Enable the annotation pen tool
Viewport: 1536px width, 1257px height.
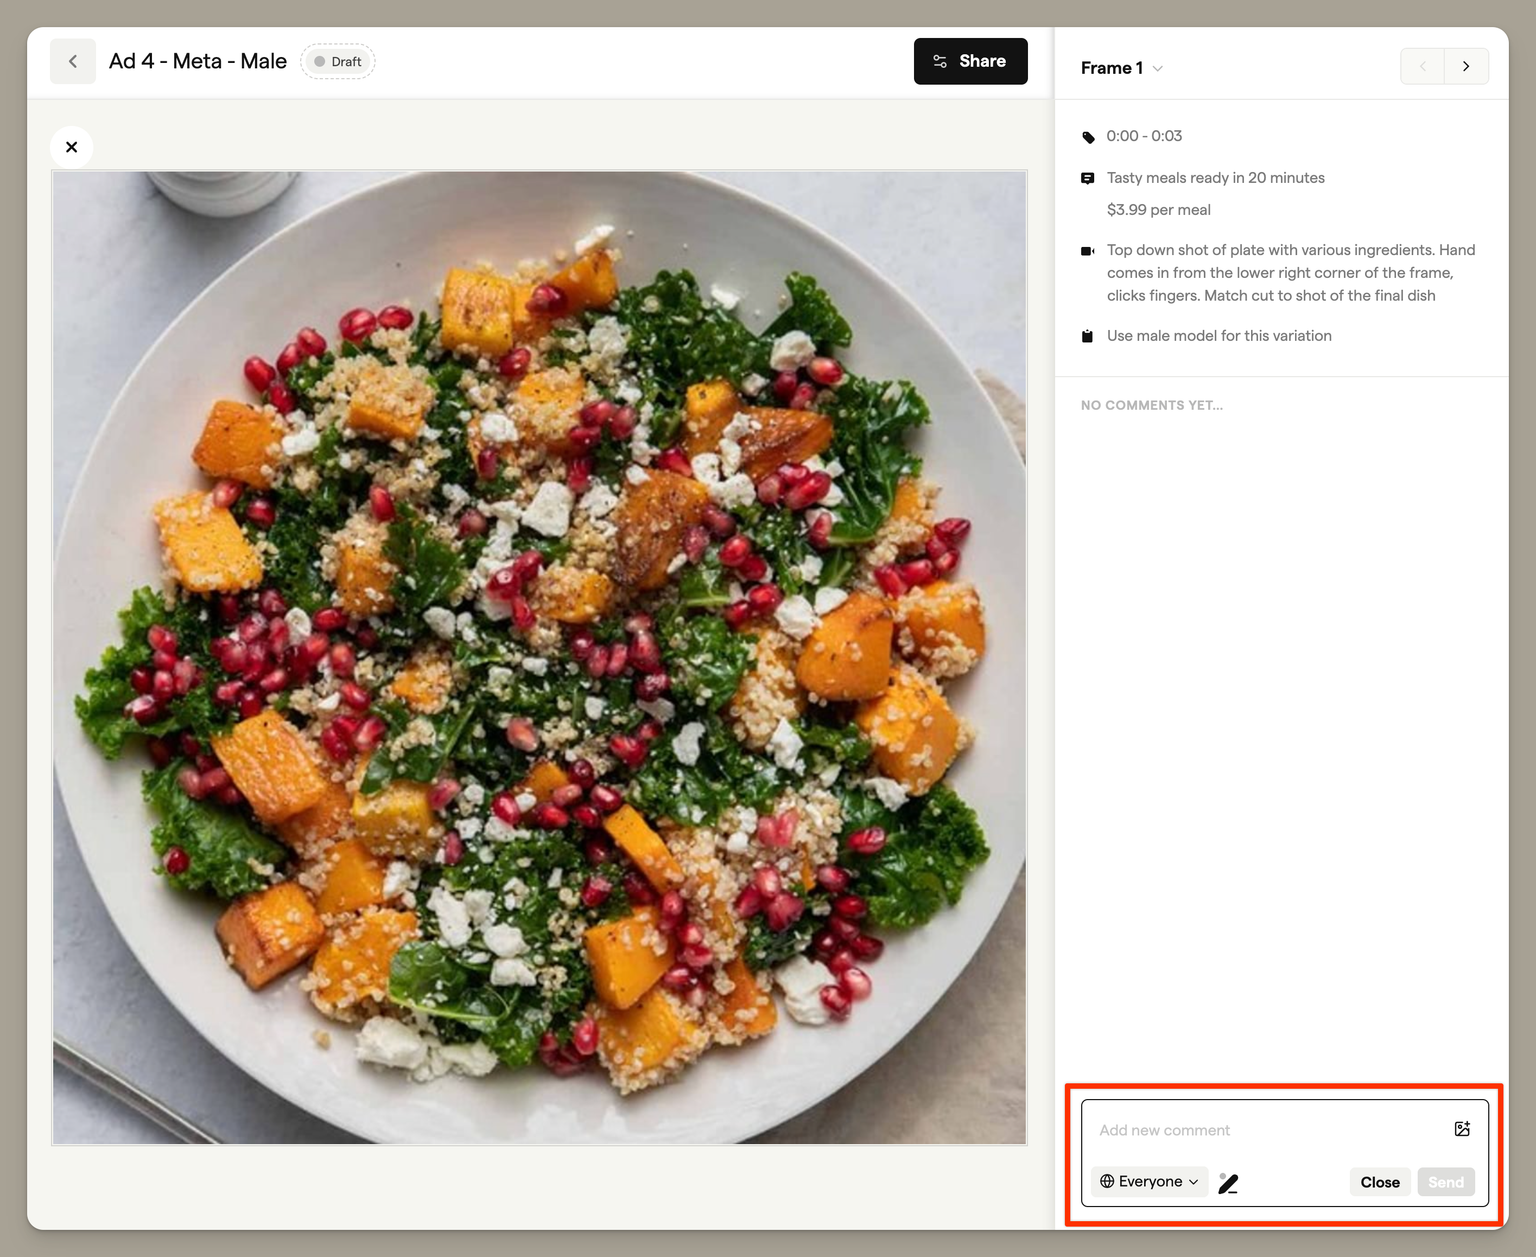[x=1229, y=1183]
